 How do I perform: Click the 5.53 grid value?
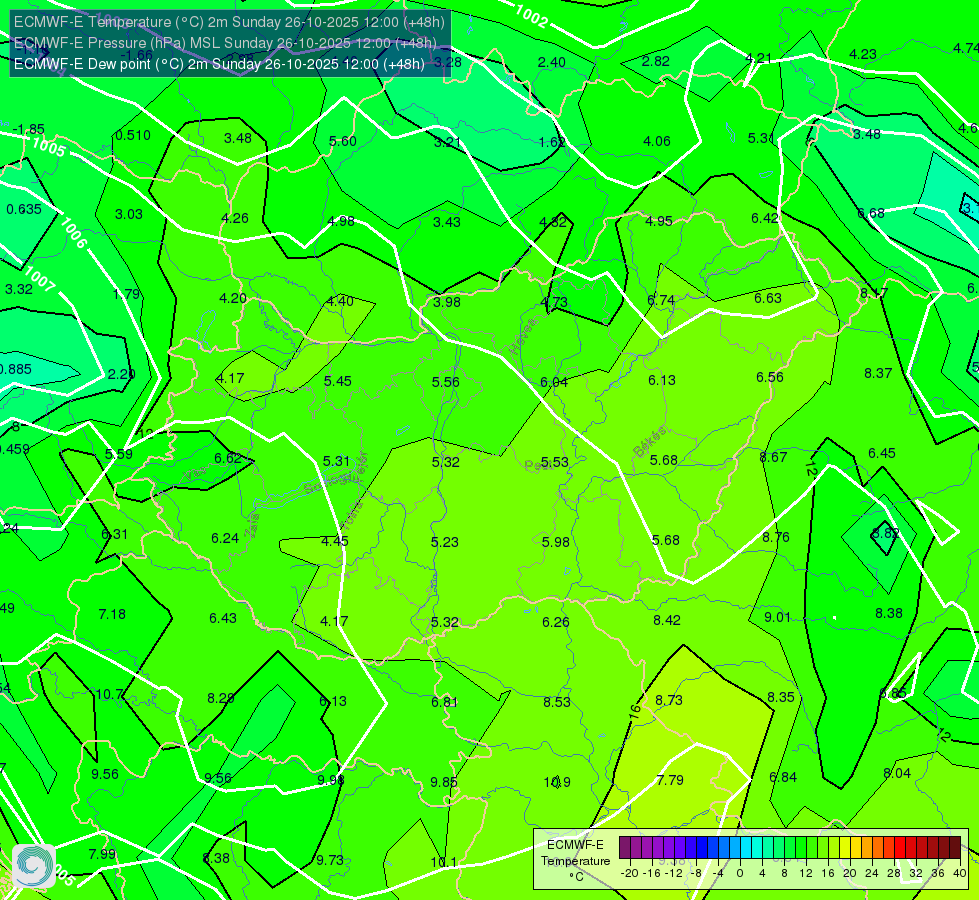pos(554,462)
